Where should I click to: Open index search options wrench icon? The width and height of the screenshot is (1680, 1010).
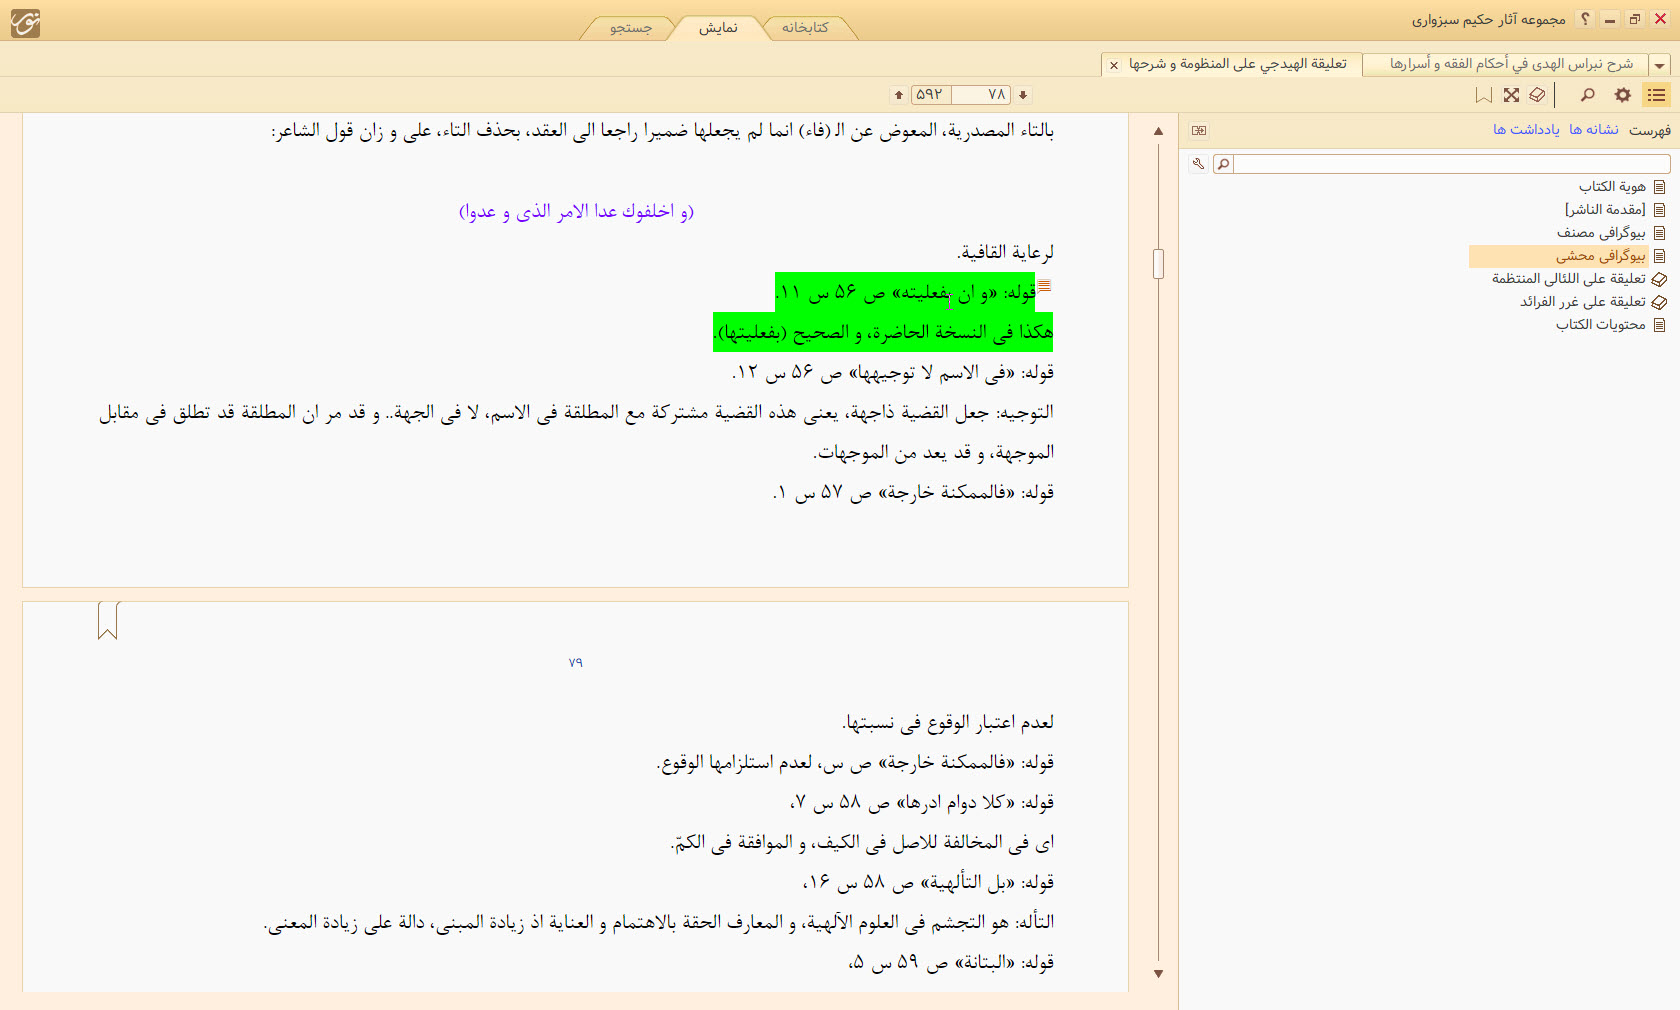[x=1198, y=163]
